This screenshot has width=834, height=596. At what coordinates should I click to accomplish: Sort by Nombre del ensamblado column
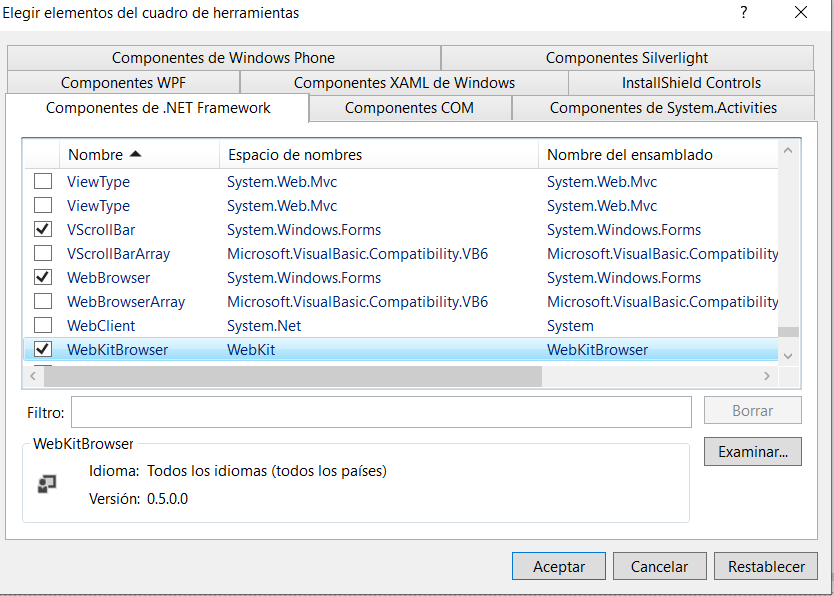(x=658, y=155)
